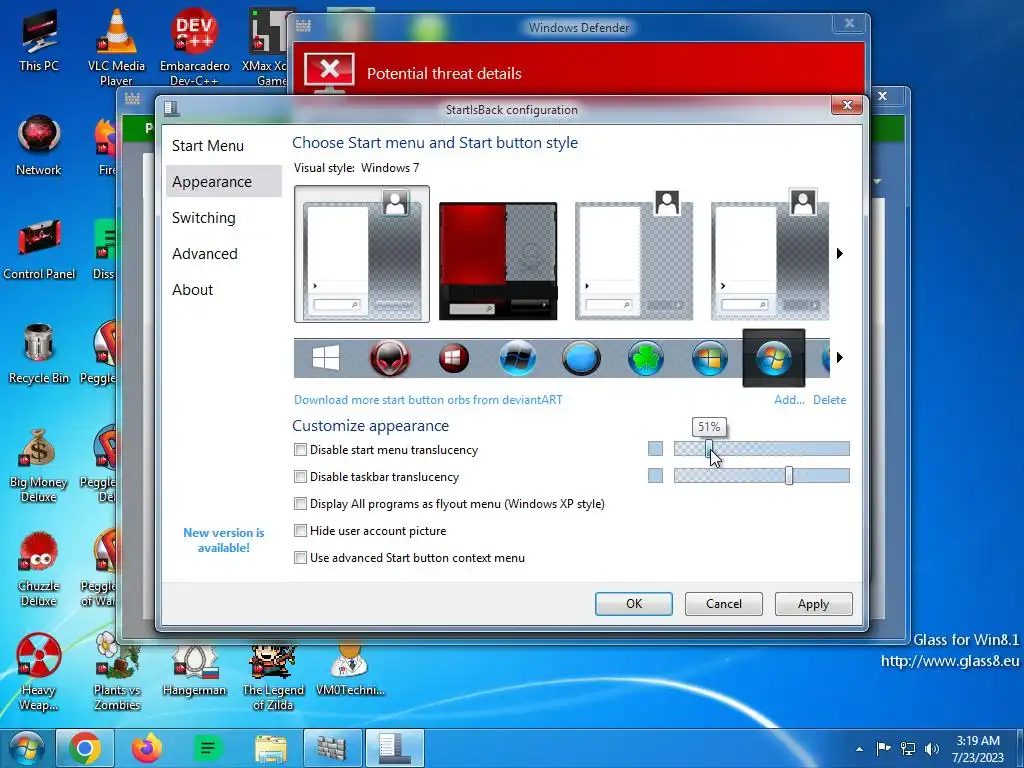Check Hide user account picture

pyautogui.click(x=300, y=530)
